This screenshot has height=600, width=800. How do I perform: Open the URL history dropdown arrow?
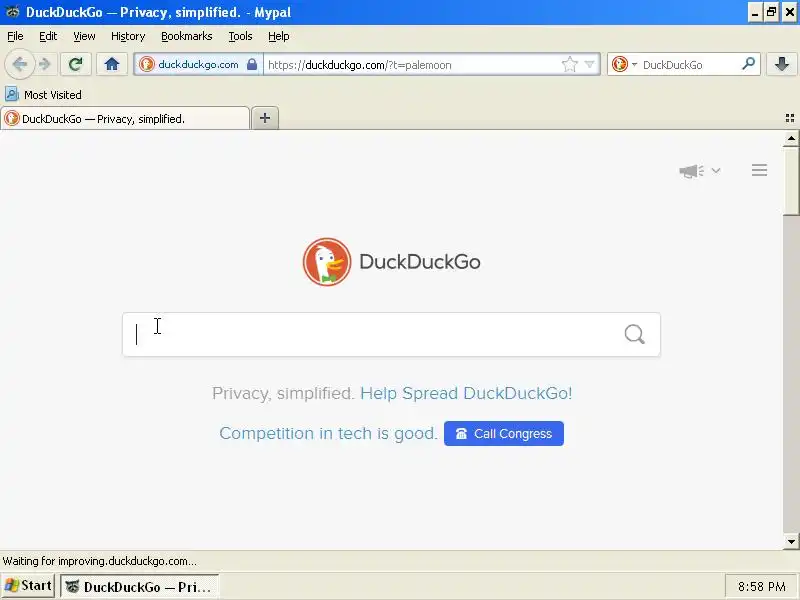[x=589, y=64]
